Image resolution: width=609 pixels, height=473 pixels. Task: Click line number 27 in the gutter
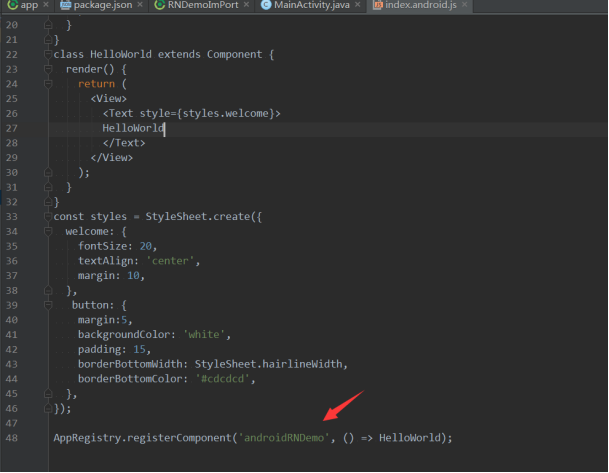(x=12, y=128)
